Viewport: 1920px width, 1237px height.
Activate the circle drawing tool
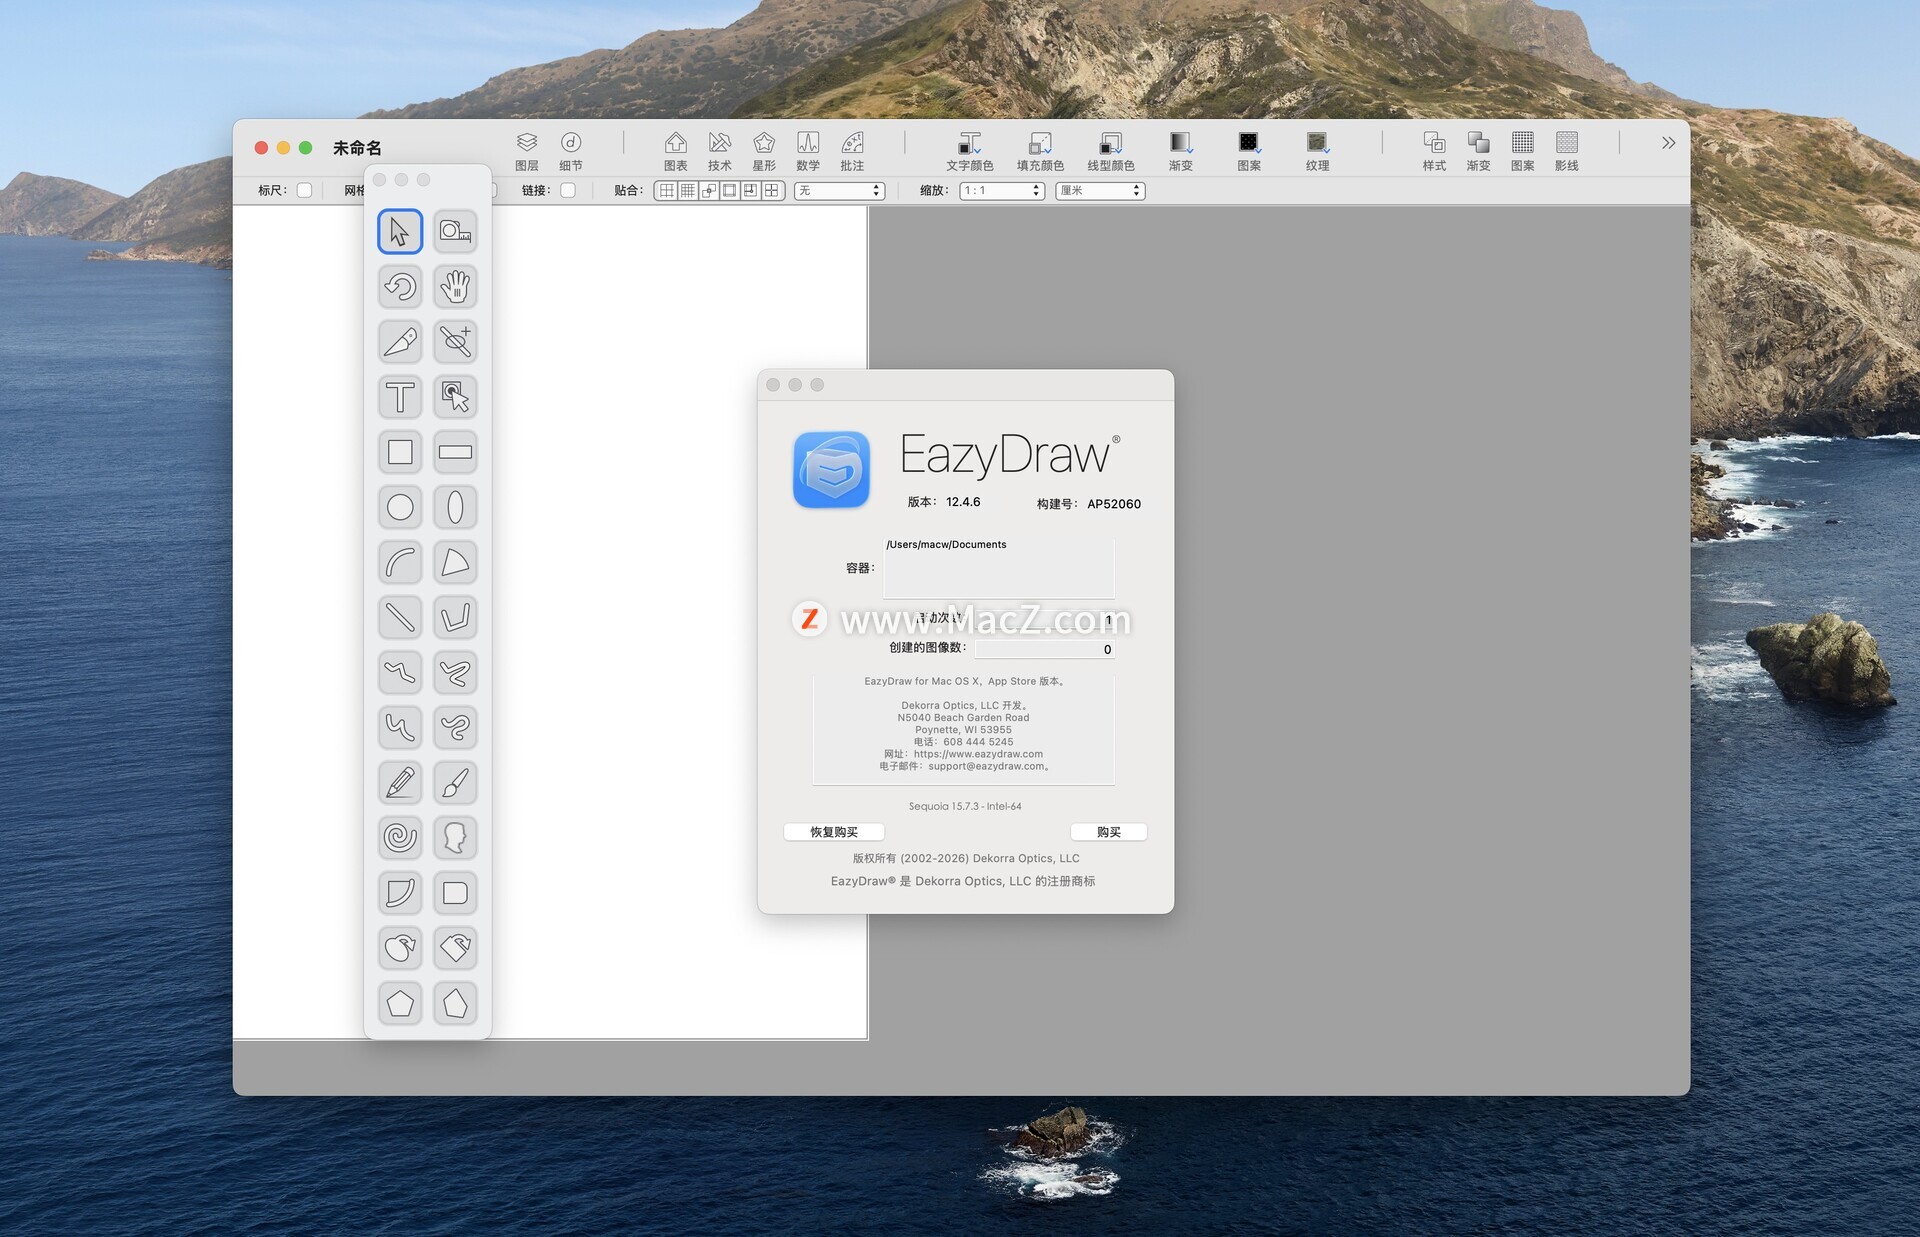[400, 507]
